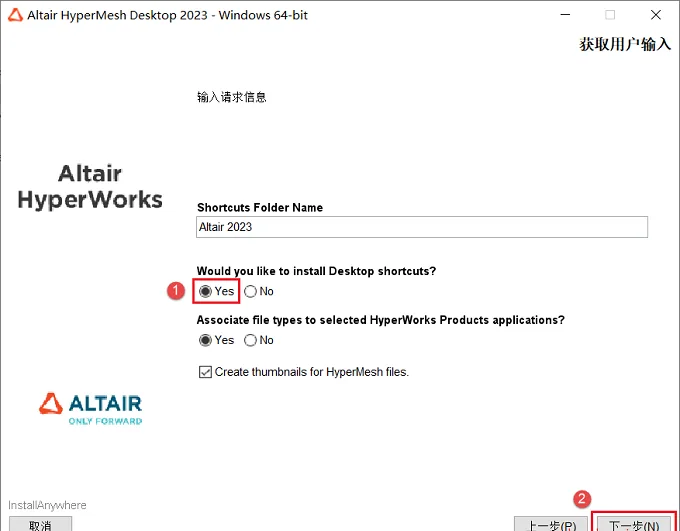Click the 'ONLY FORWARD' tagline text

(105, 421)
